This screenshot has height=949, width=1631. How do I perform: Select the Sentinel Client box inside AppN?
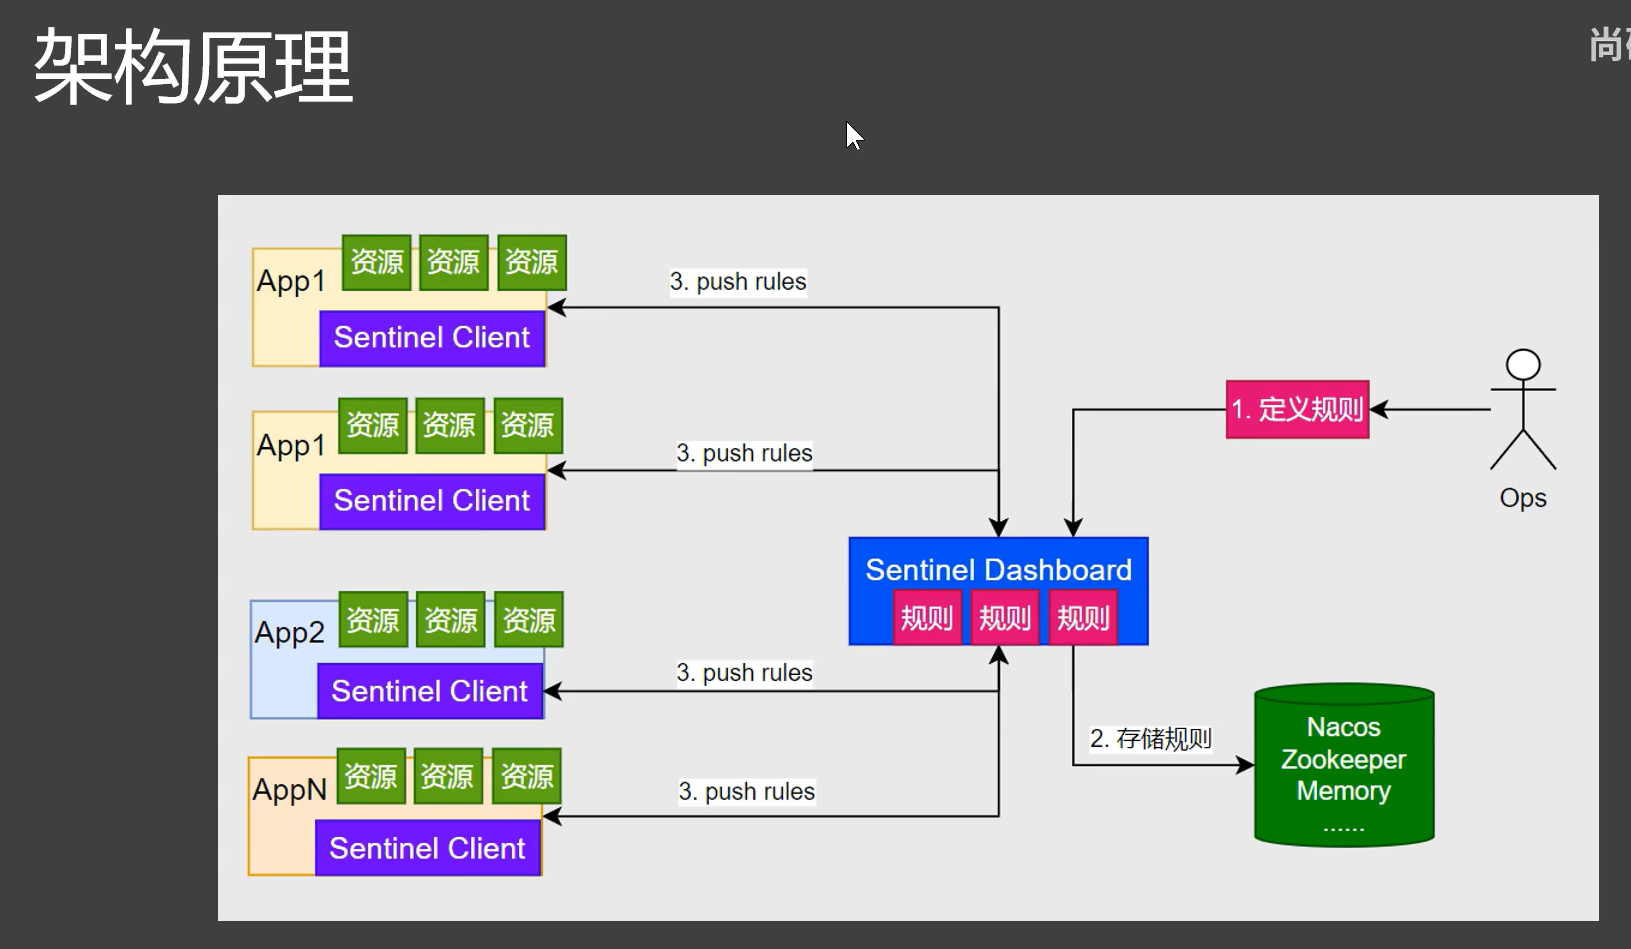[428, 848]
